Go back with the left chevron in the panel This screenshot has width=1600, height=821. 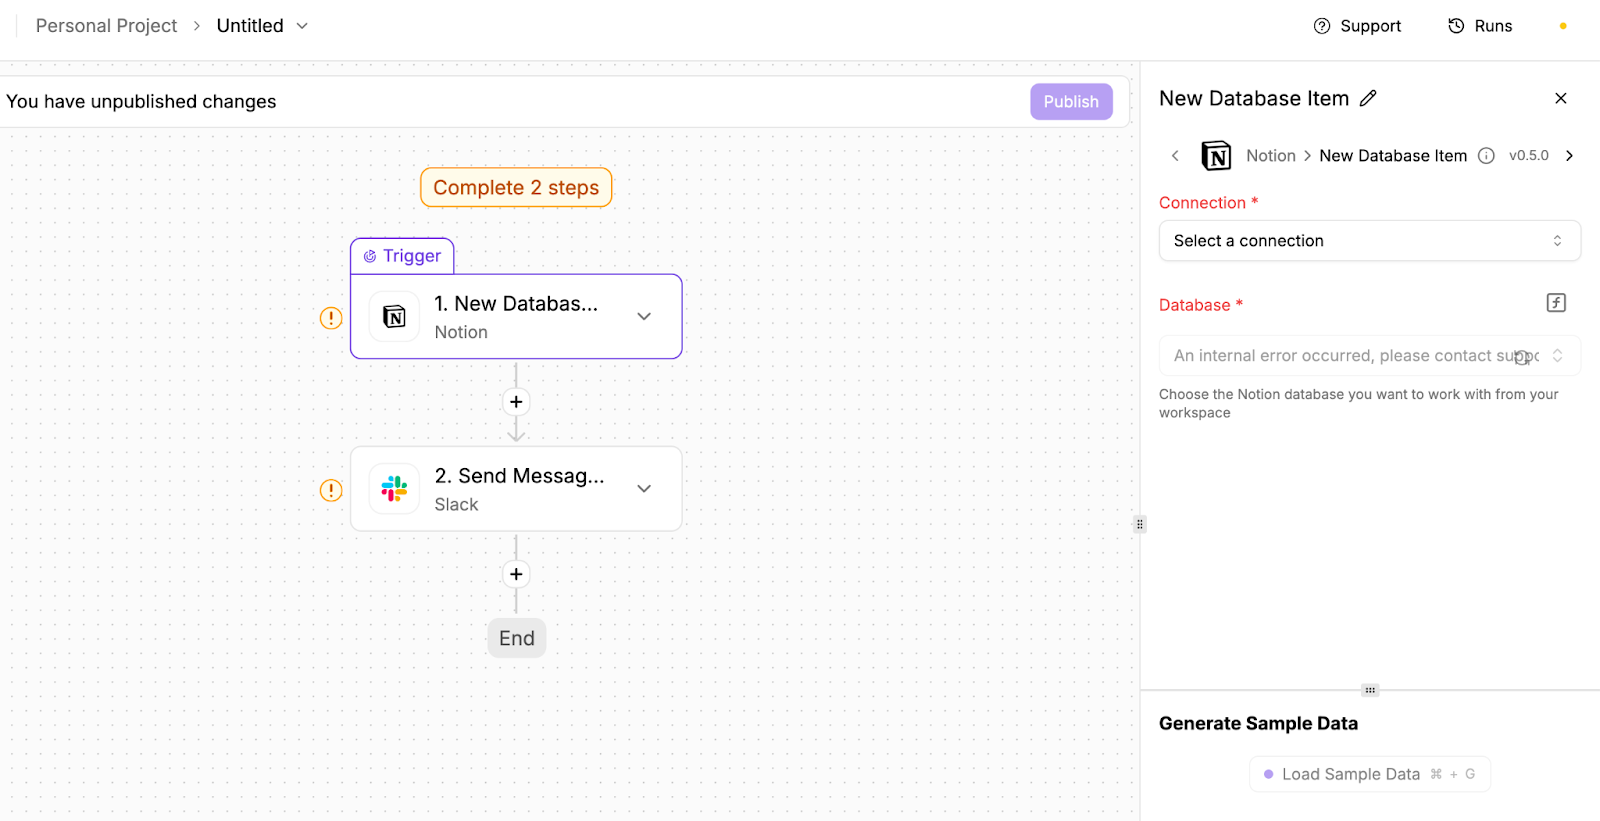pos(1176,155)
